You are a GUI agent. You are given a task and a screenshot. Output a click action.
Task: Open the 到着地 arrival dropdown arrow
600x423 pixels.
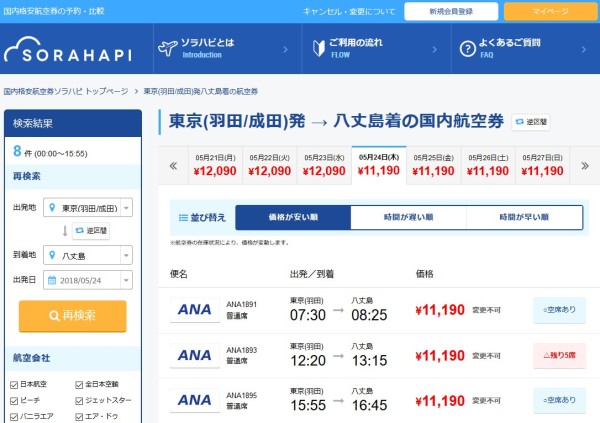click(126, 255)
